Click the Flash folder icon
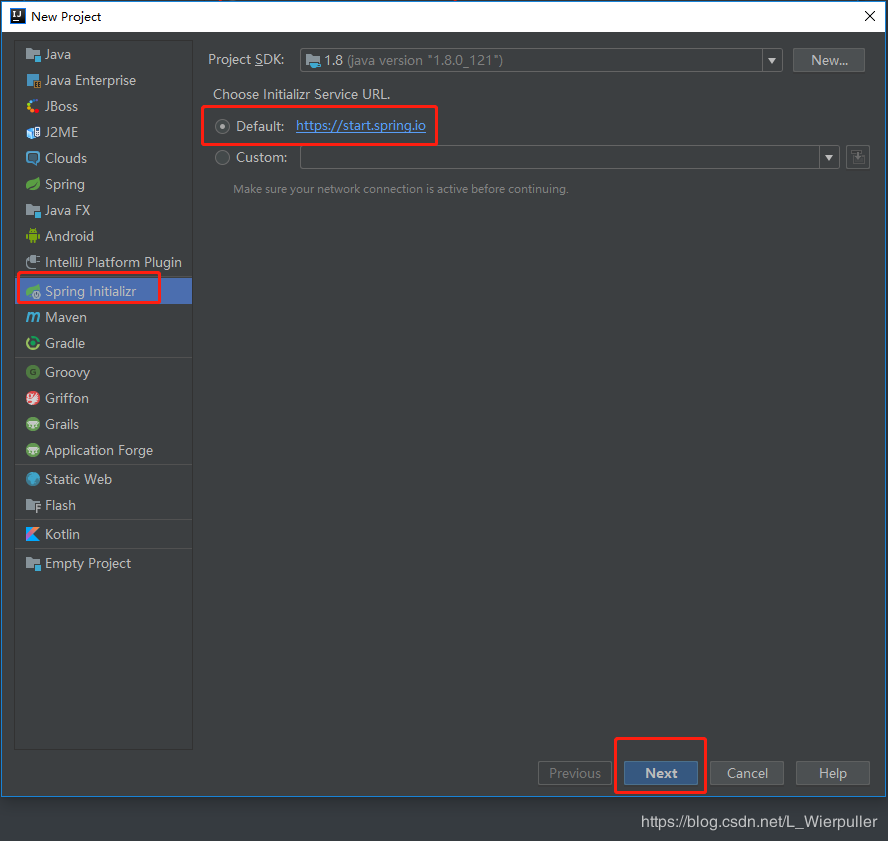Image resolution: width=888 pixels, height=841 pixels. coord(33,505)
